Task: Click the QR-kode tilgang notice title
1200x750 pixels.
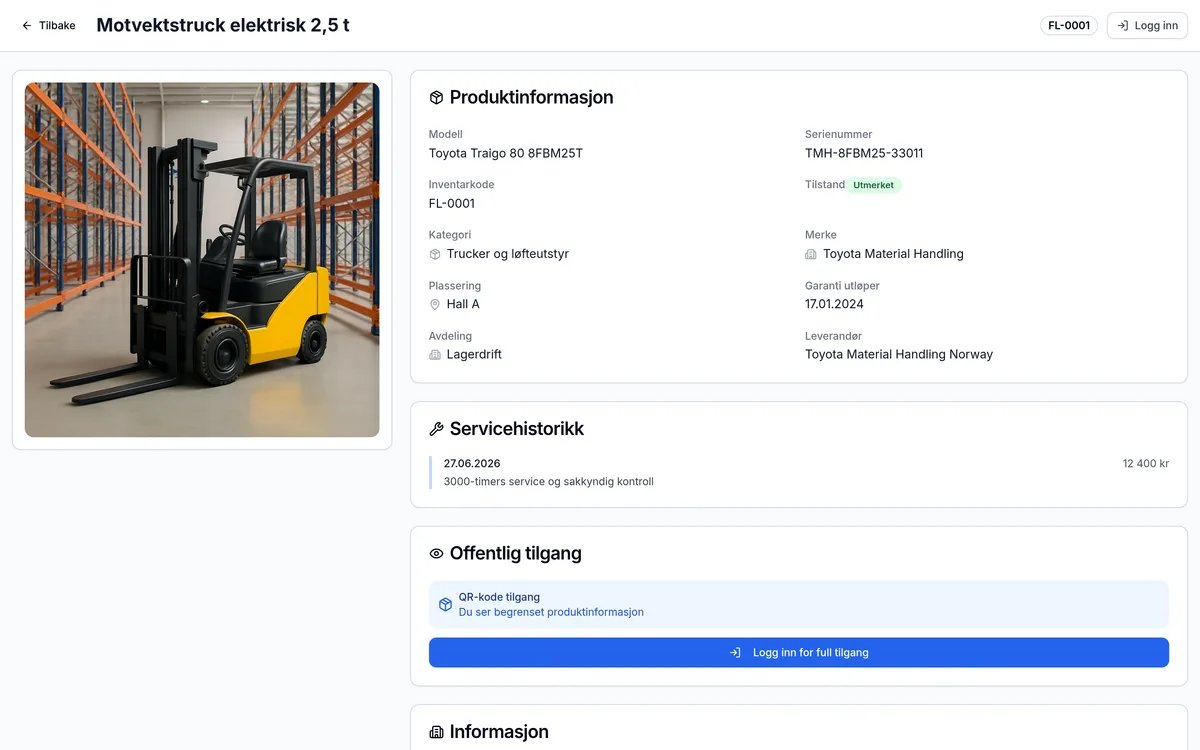Action: 499,597
